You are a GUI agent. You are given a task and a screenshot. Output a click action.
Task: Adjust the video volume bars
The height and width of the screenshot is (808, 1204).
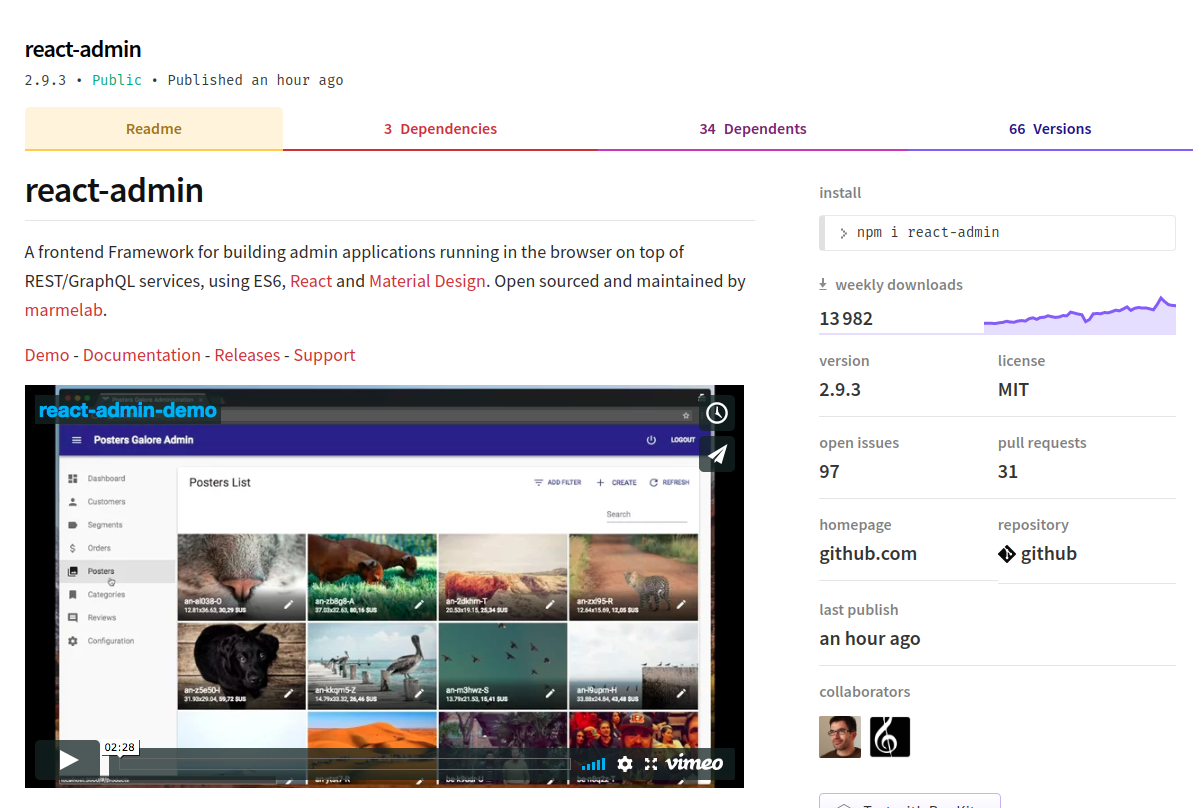tap(593, 764)
